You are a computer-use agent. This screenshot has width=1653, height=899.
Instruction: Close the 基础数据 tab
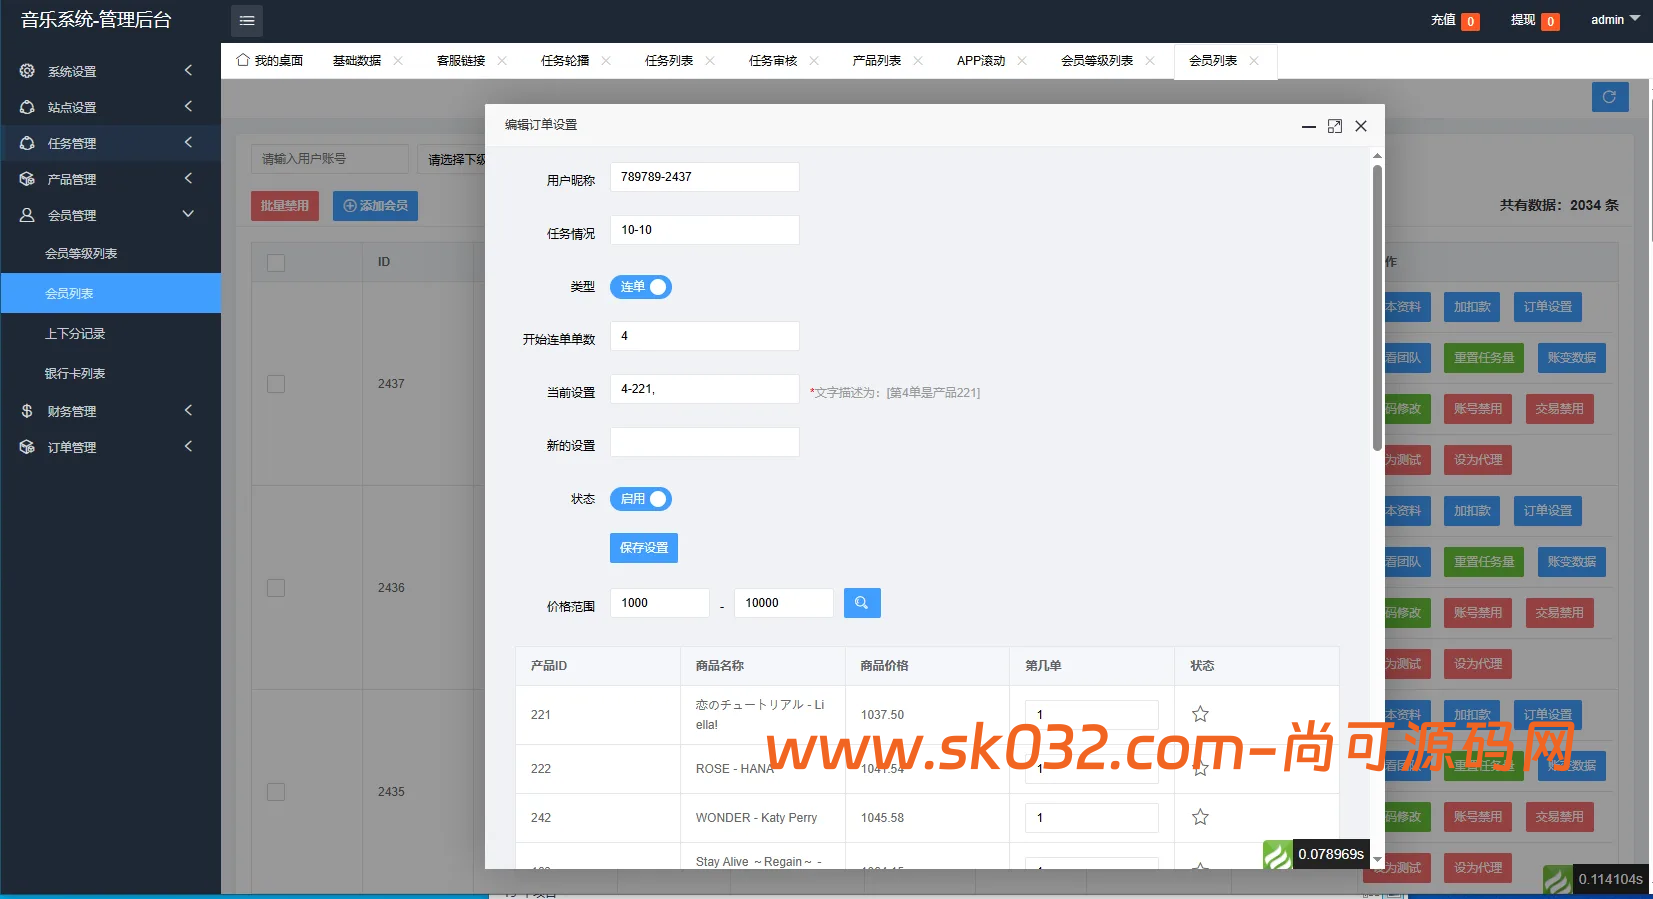pos(398,61)
